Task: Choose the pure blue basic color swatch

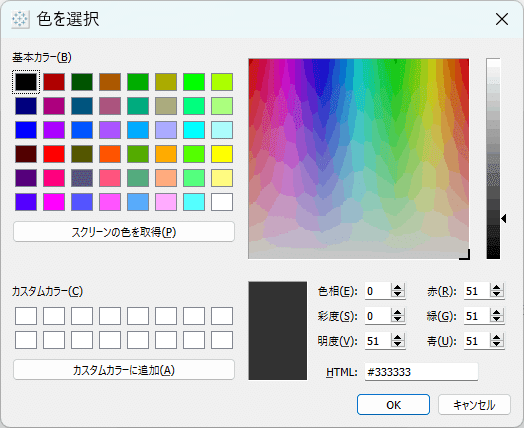Action: point(26,130)
